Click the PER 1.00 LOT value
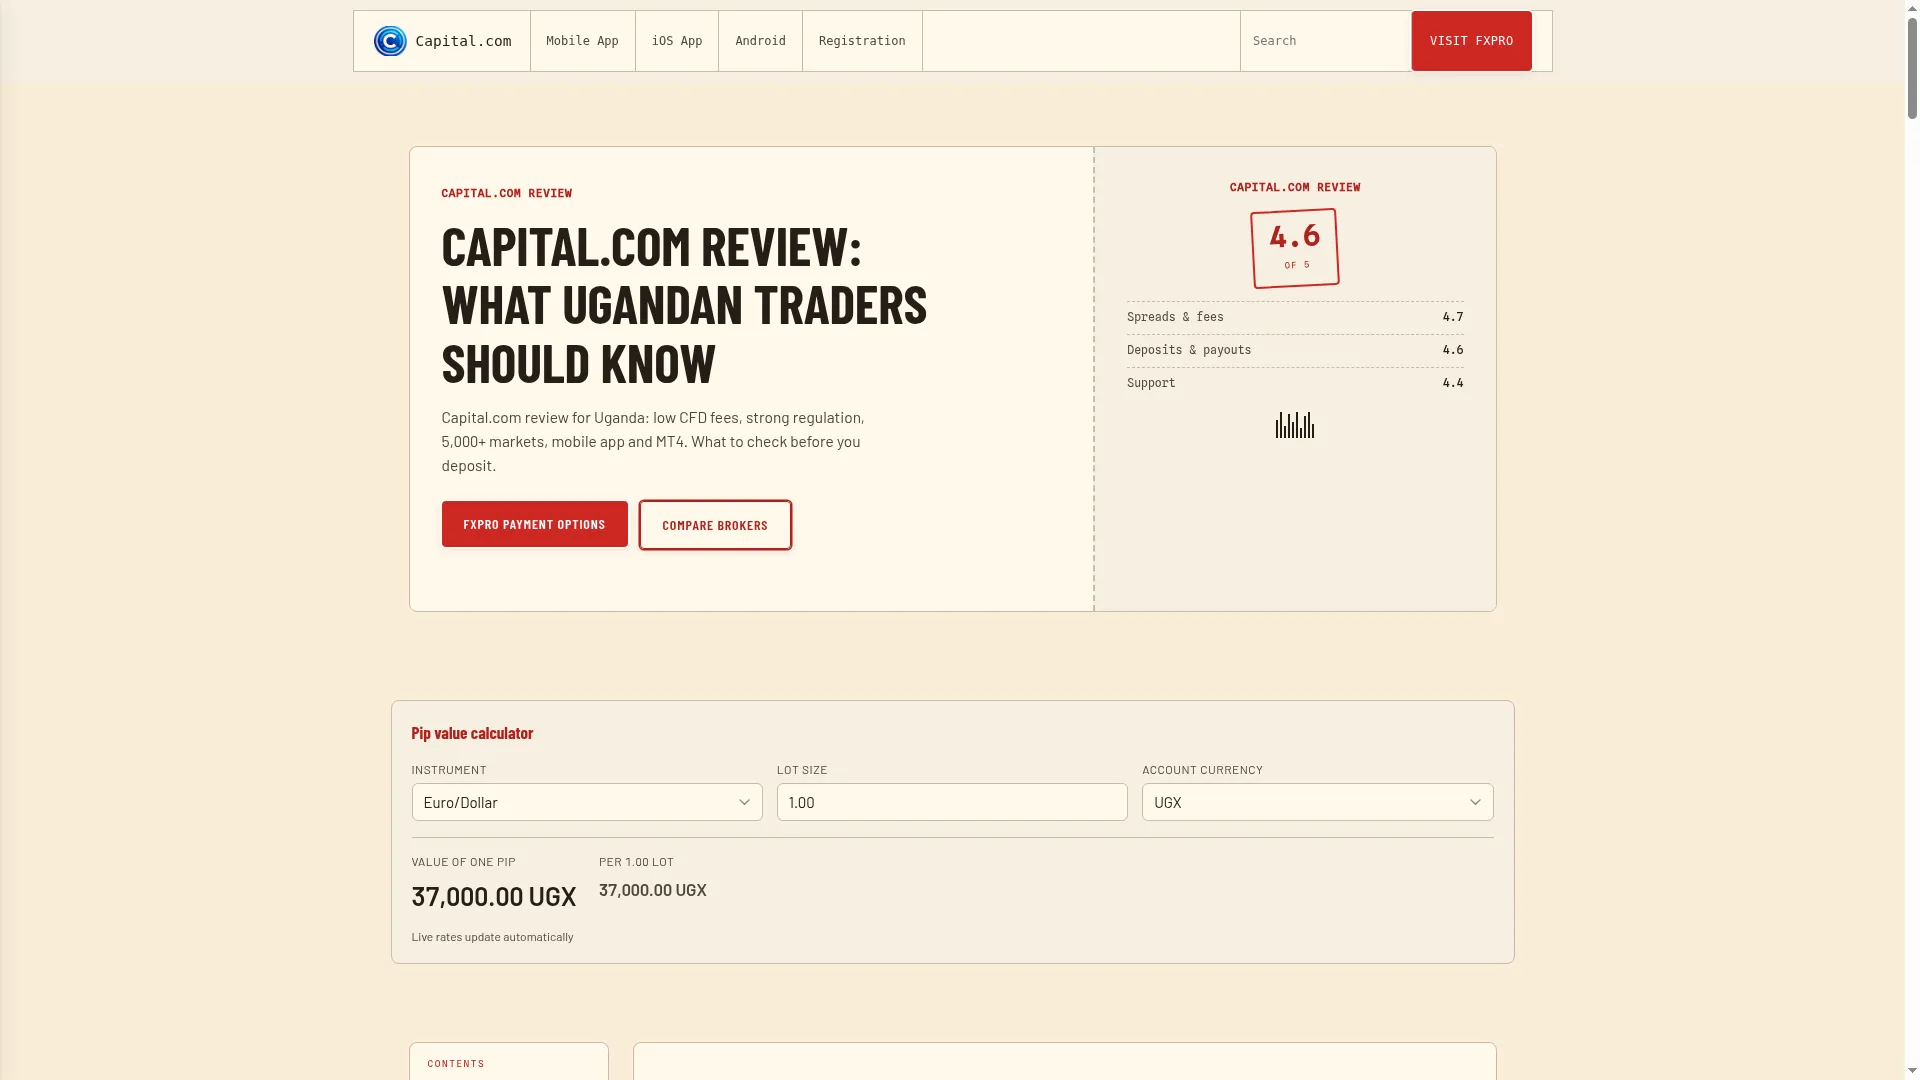Image resolution: width=1920 pixels, height=1080 pixels. (x=653, y=890)
